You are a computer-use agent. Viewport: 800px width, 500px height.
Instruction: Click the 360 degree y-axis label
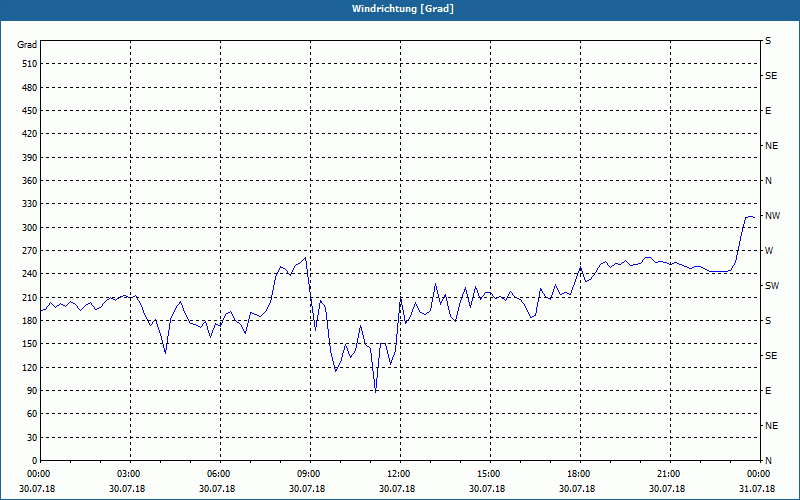click(x=30, y=181)
